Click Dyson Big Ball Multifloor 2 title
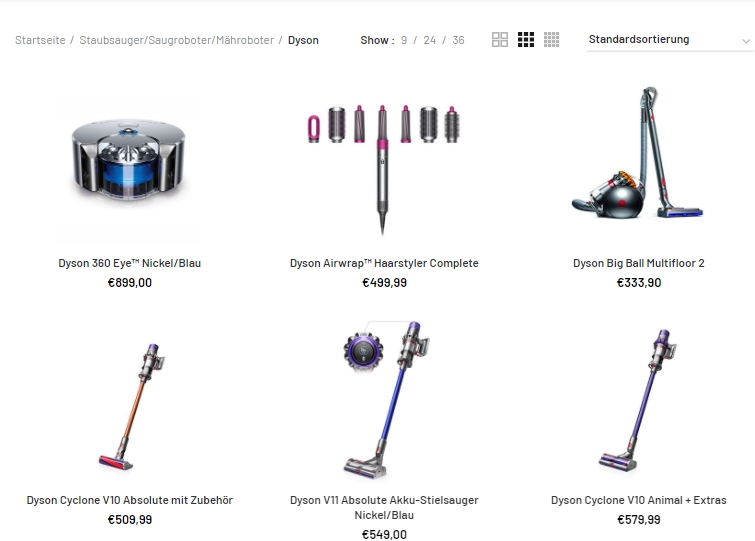Viewport: 755px width, 541px height. coord(638,263)
